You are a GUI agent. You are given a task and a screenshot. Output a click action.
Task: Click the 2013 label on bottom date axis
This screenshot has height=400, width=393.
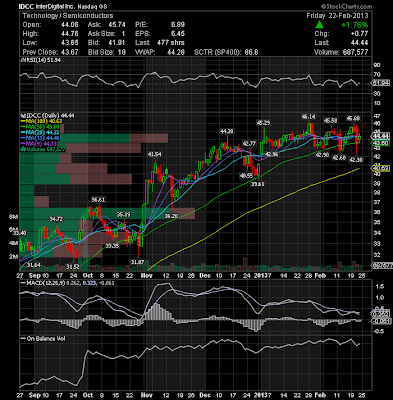(260, 395)
